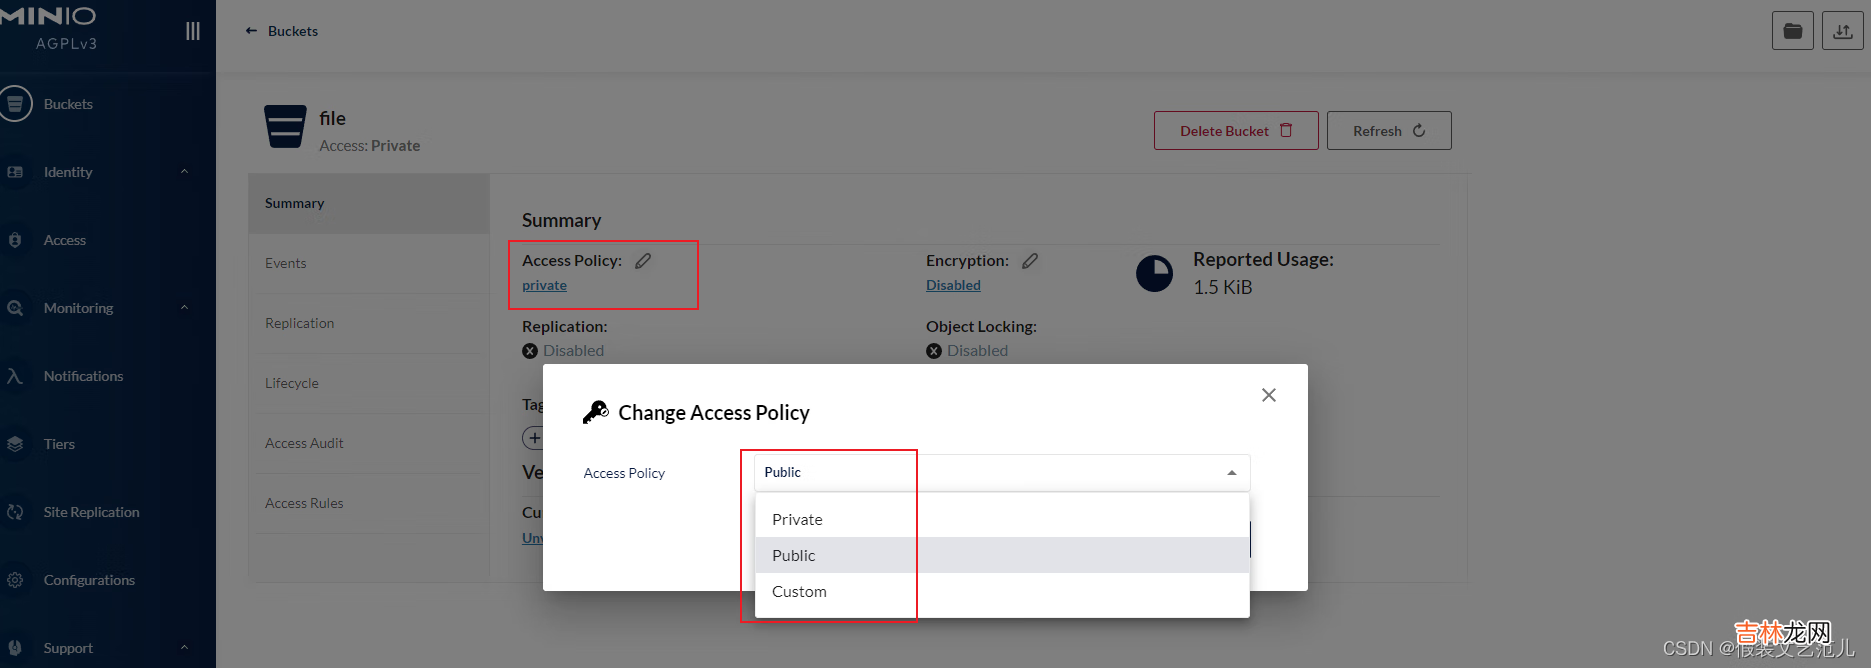
Task: Open Buckets in the left sidebar
Action: (68, 104)
